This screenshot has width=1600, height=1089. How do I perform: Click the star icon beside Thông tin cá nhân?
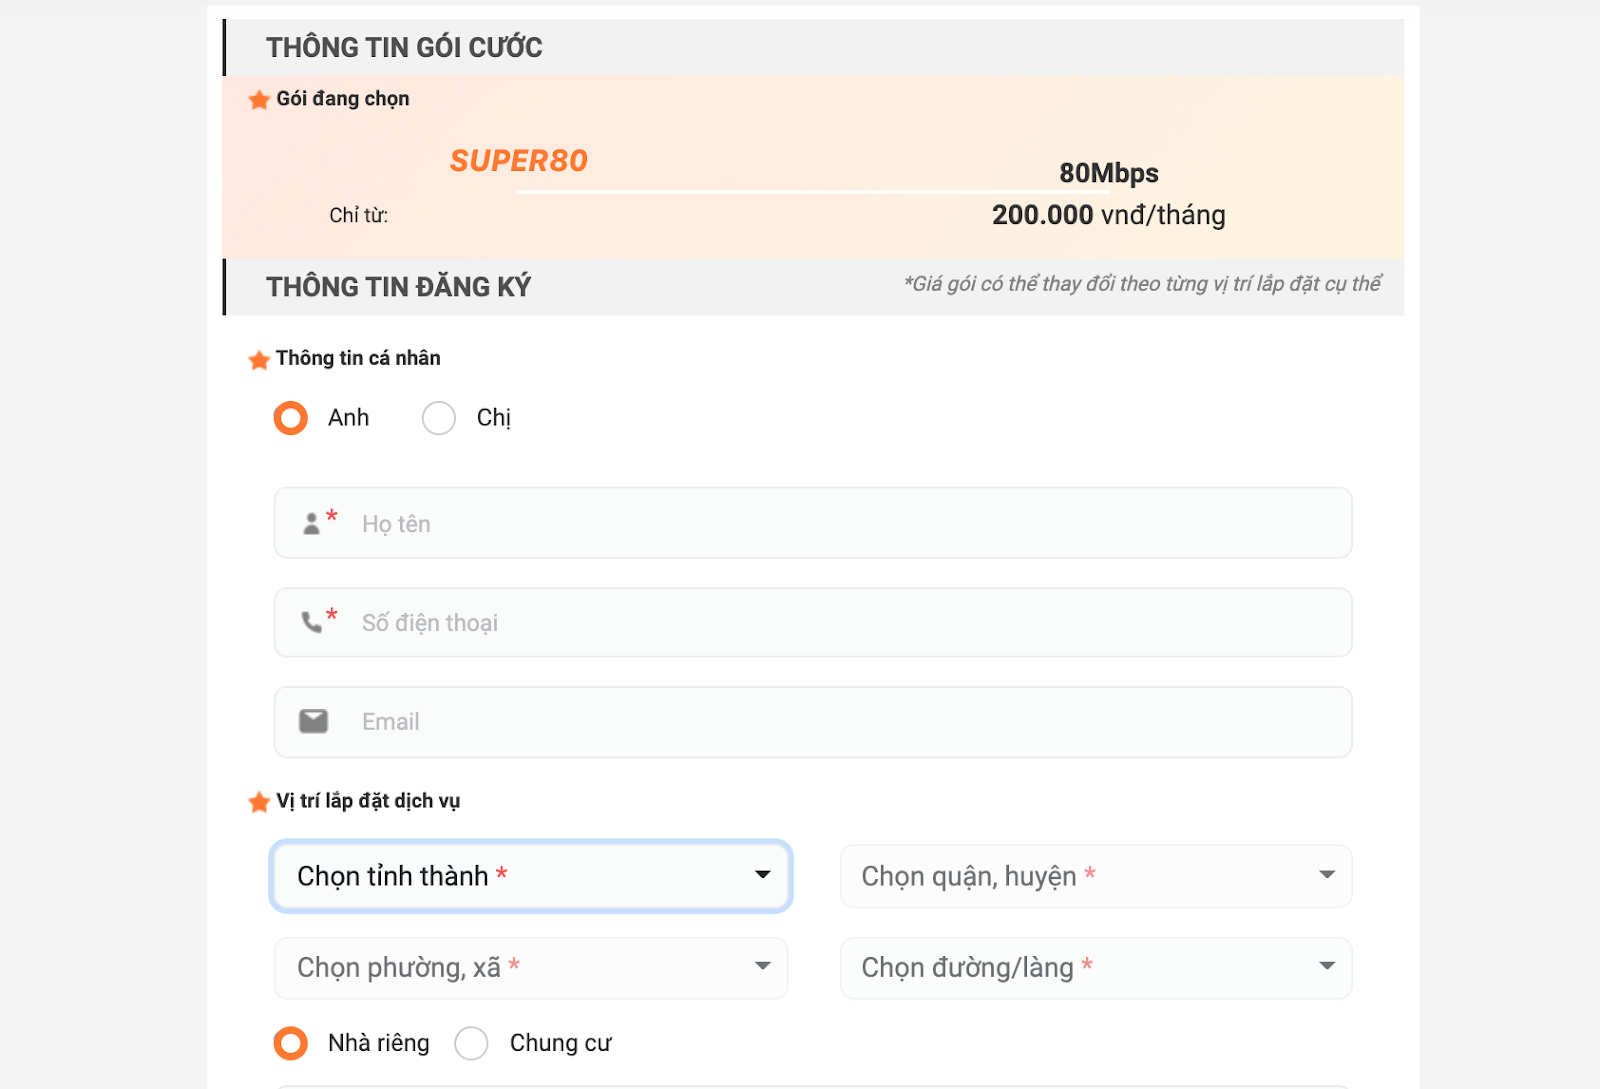(259, 360)
